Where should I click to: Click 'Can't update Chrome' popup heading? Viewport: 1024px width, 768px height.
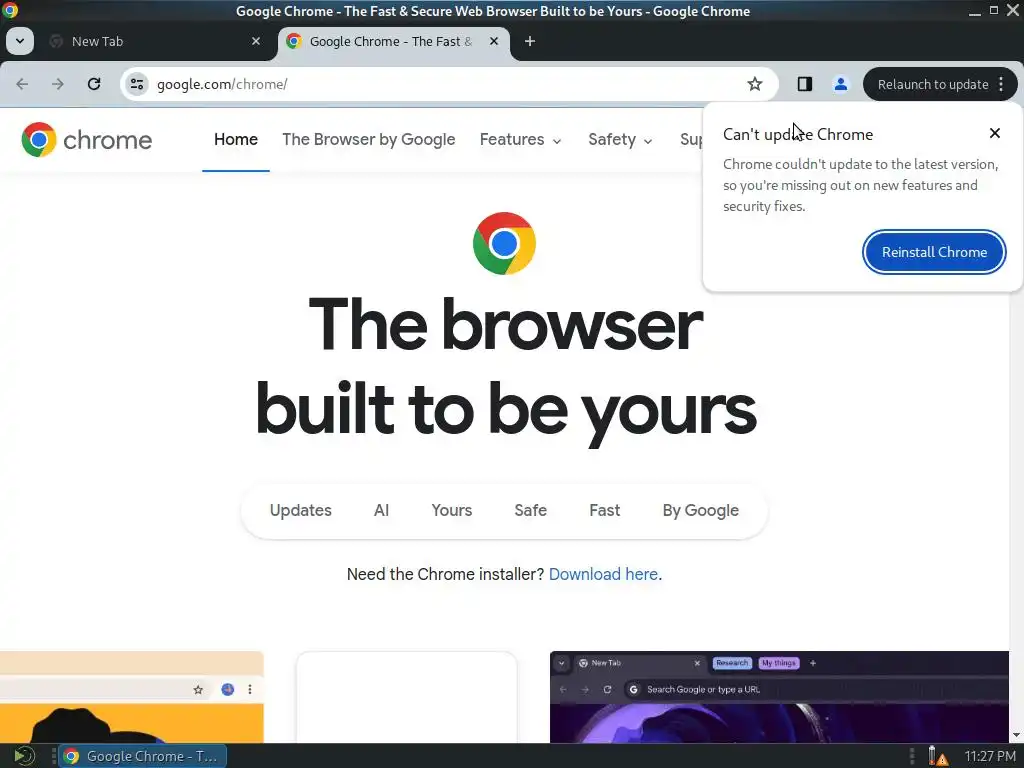(x=797, y=135)
